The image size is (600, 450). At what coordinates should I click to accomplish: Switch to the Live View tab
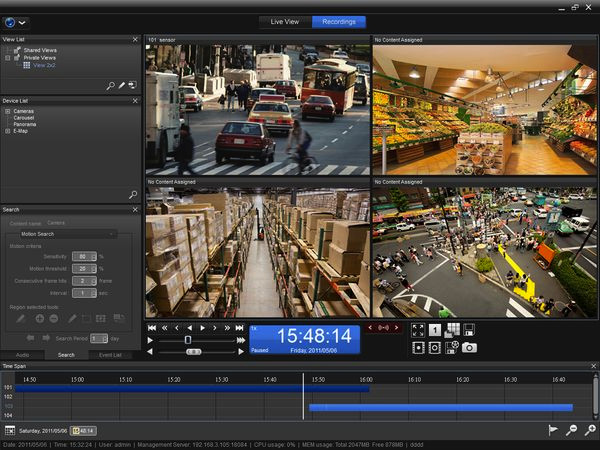click(284, 21)
